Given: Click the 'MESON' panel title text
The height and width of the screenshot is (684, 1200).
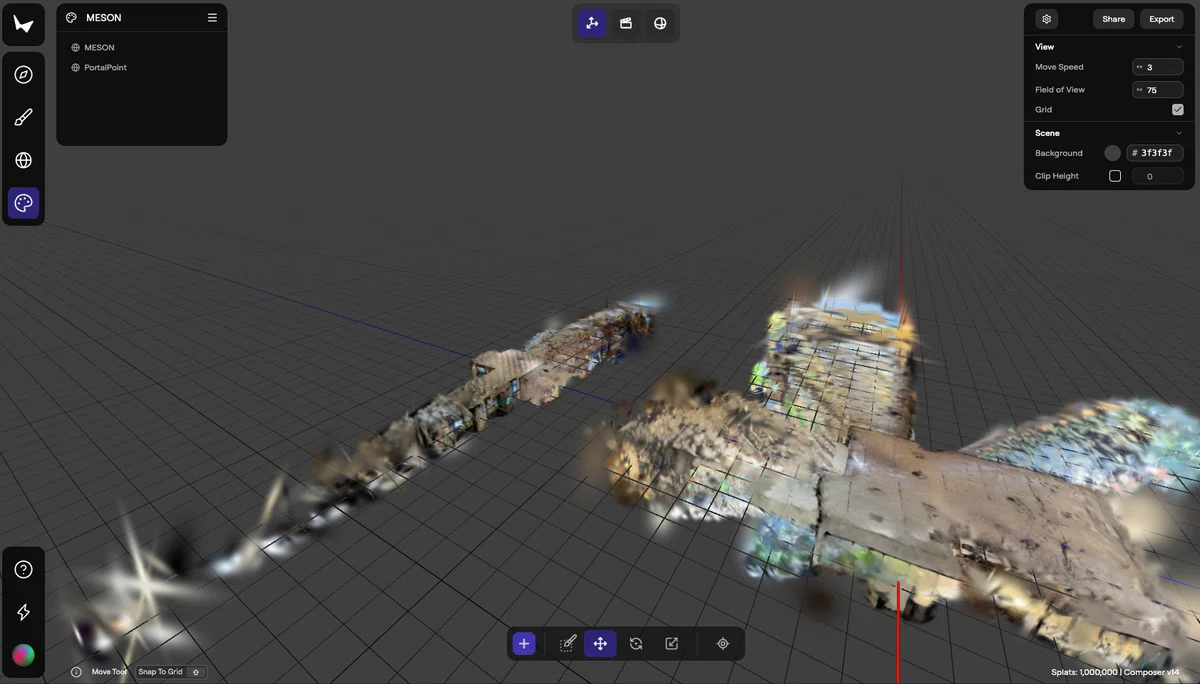Looking at the screenshot, I should pos(104,18).
